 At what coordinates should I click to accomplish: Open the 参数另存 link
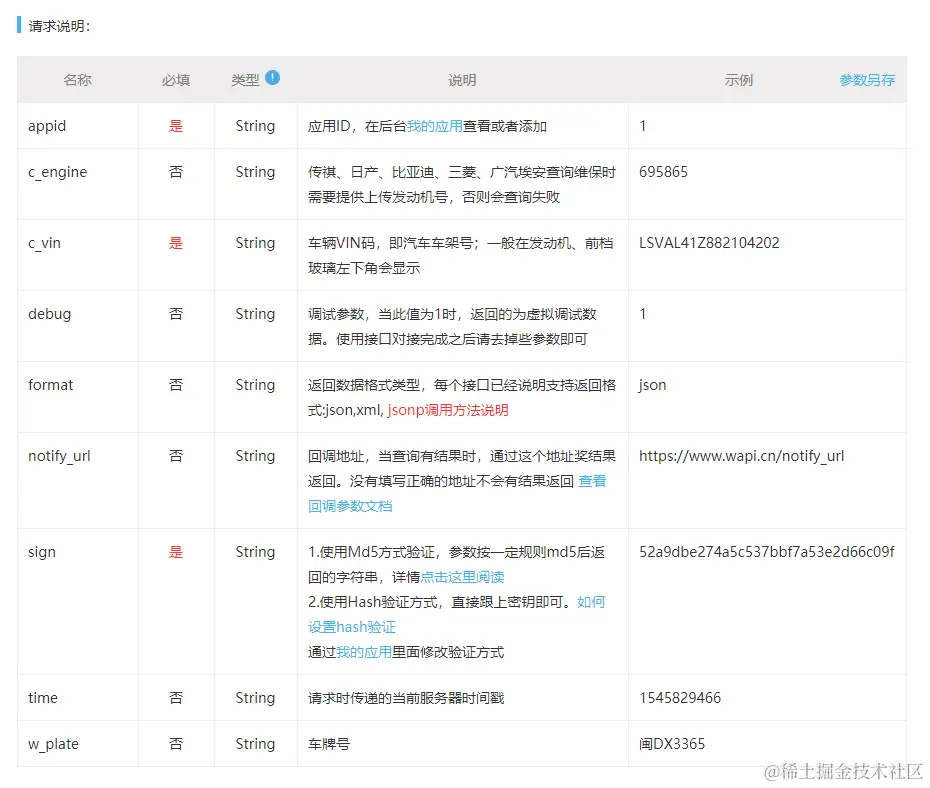point(867,80)
